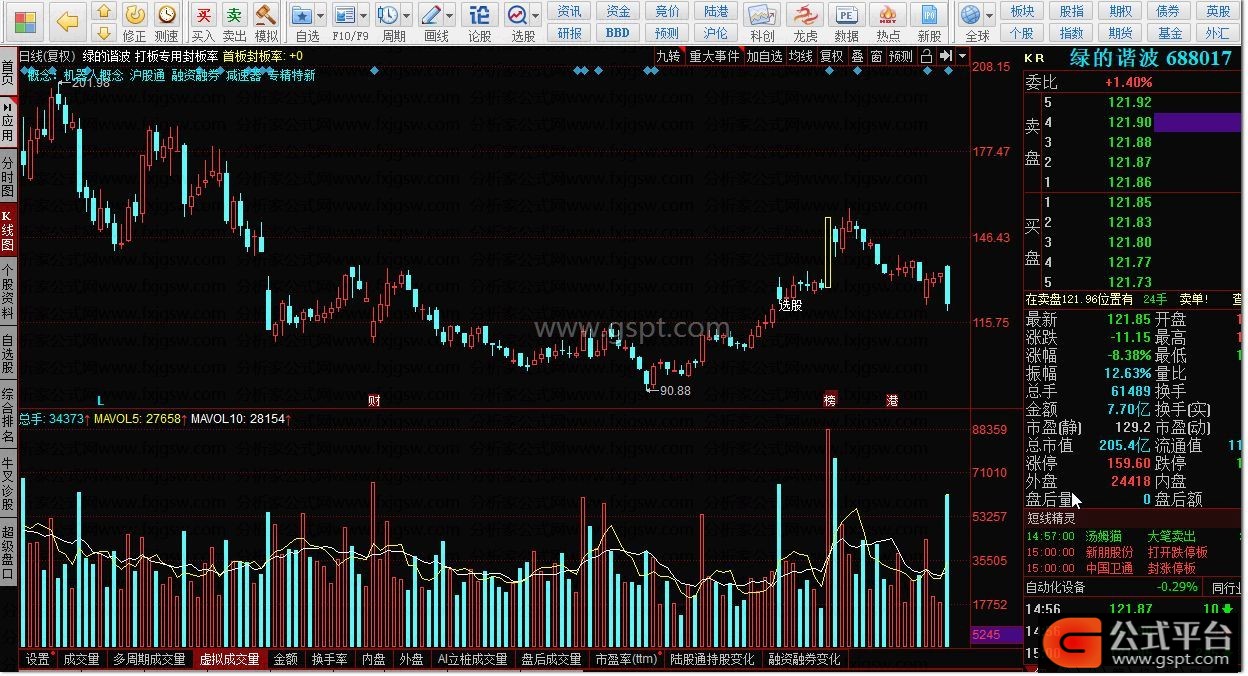Image resolution: width=1248 pixels, height=676 pixels.
Task: Toggle 均线 moving averages display
Action: click(800, 56)
